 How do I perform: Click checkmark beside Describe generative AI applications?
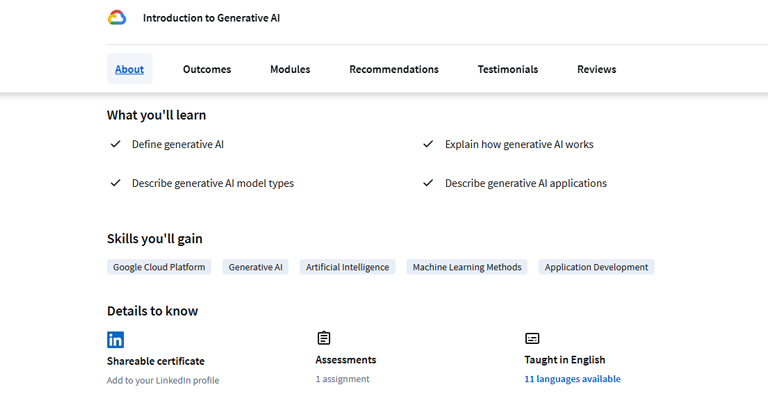coord(429,183)
